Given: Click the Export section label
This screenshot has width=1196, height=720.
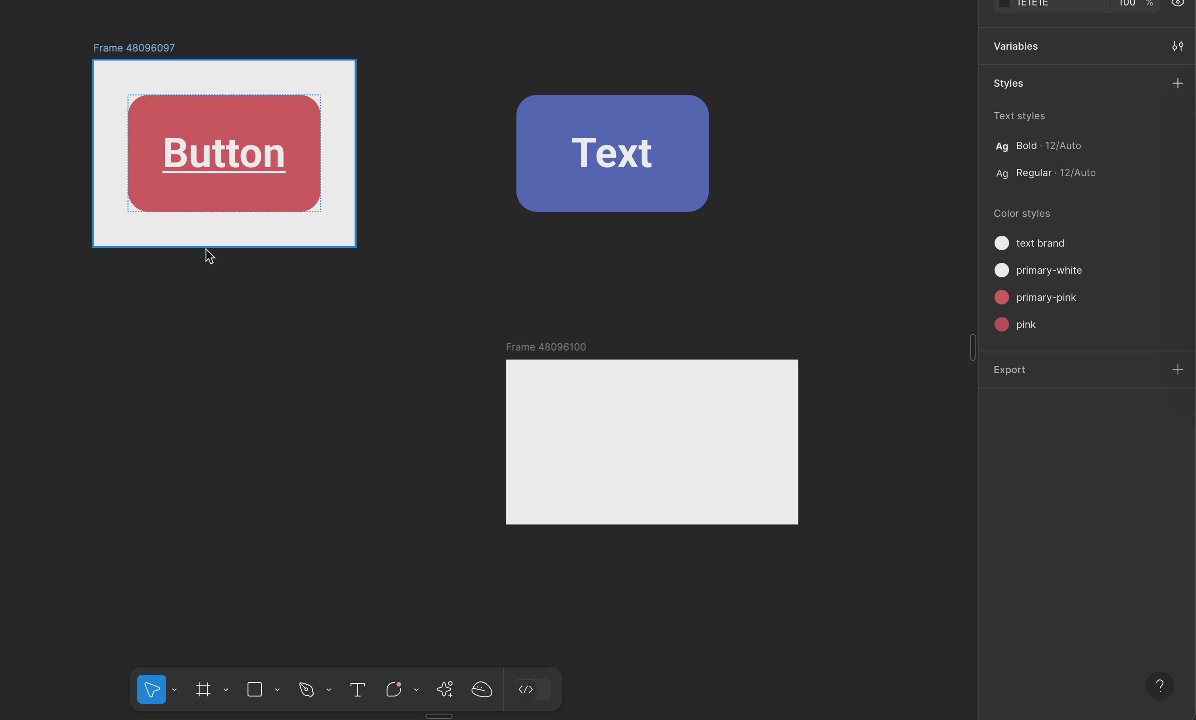Looking at the screenshot, I should coord(1009,370).
